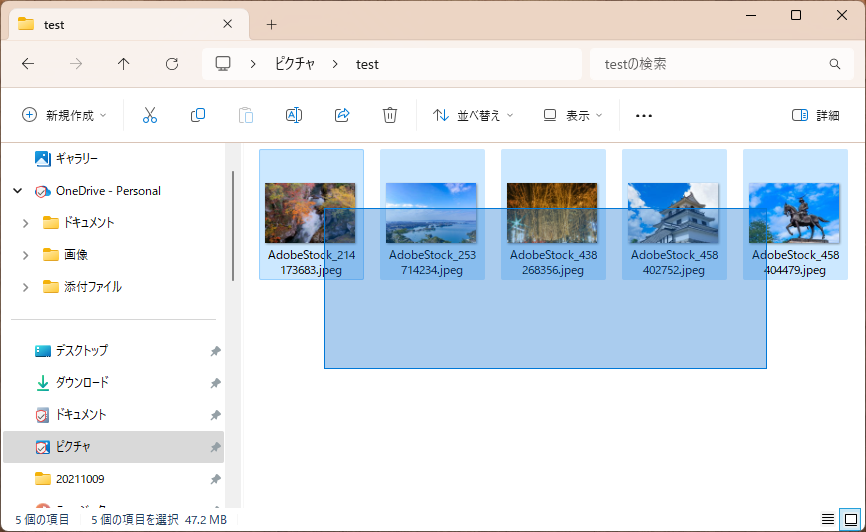866x532 pixels.
Task: Collapse the OneDrive - Personal tree node
Action: [18, 191]
